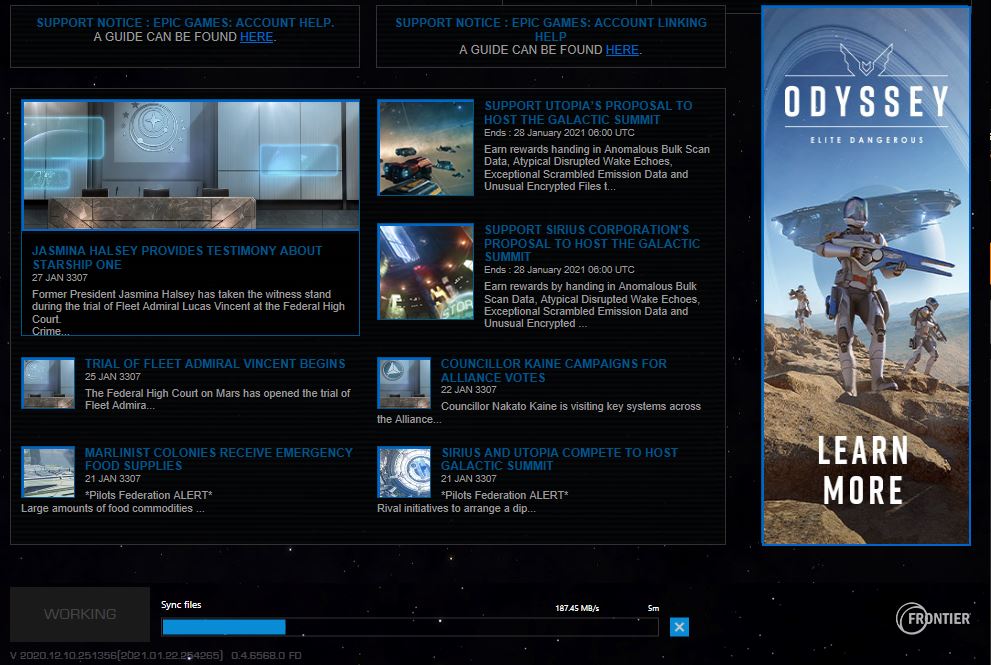Open Trial of Fleet Admiral Vincent Begins
Viewport: 991px width, 665px height.
pyautogui.click(x=215, y=363)
